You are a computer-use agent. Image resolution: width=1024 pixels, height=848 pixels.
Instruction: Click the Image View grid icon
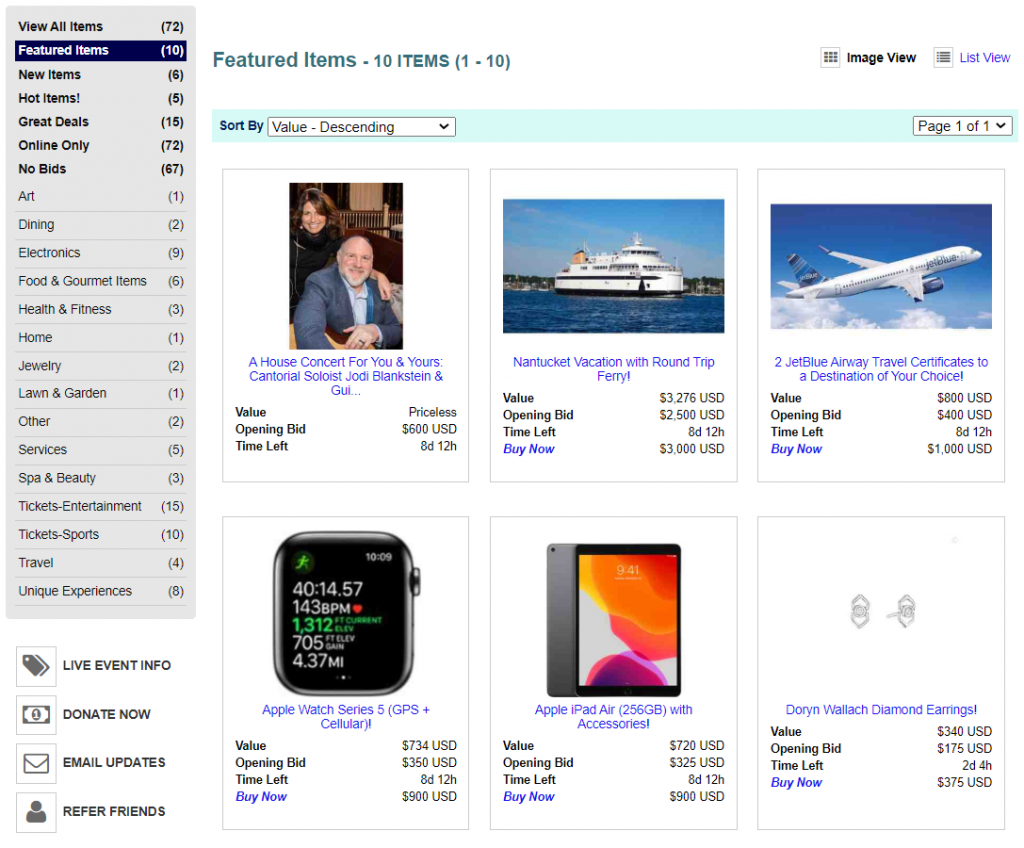(x=830, y=57)
